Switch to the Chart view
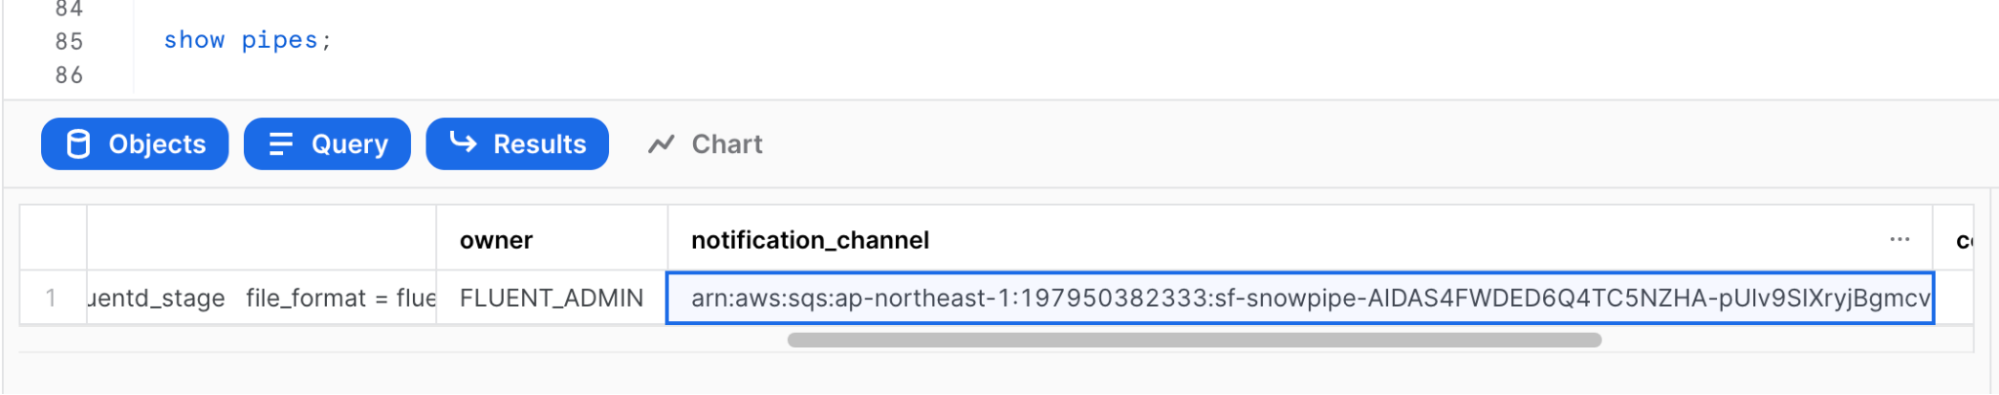 click(x=706, y=144)
